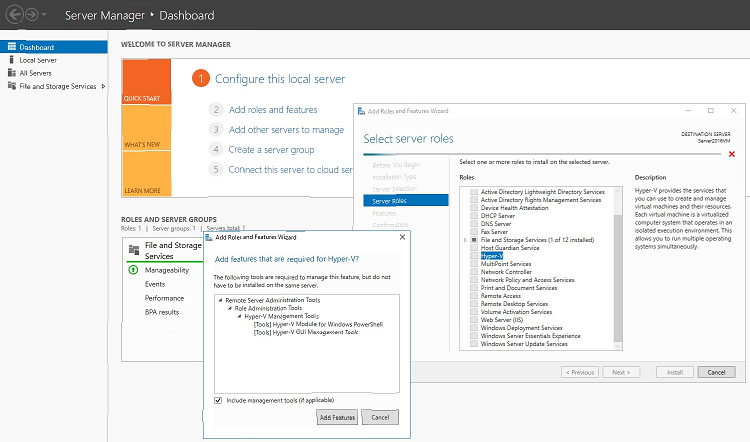Click the Local Server icon in sidebar
This screenshot has height=442, width=750.
pyautogui.click(x=11, y=60)
